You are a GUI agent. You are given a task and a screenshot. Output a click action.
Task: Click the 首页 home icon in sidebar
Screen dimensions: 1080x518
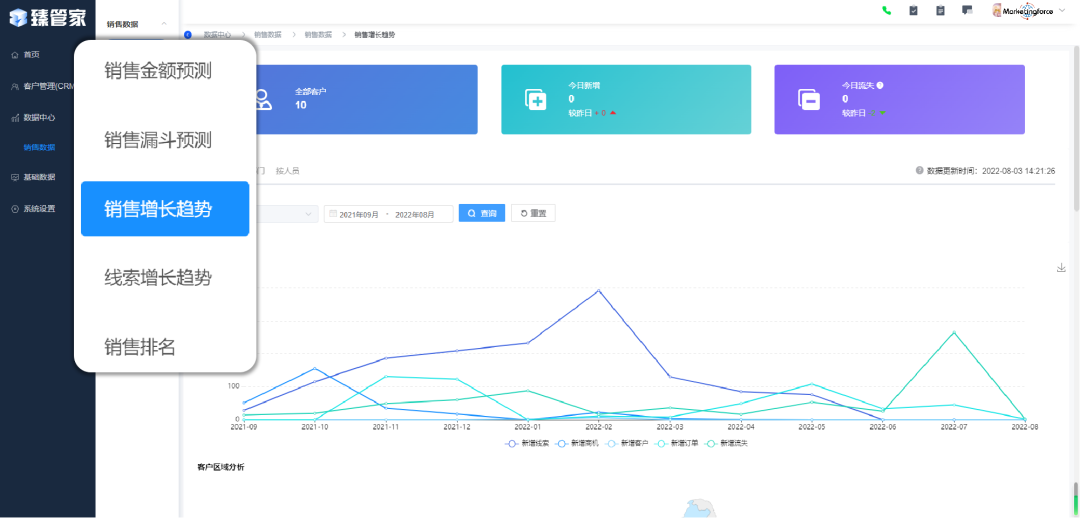[x=14, y=54]
